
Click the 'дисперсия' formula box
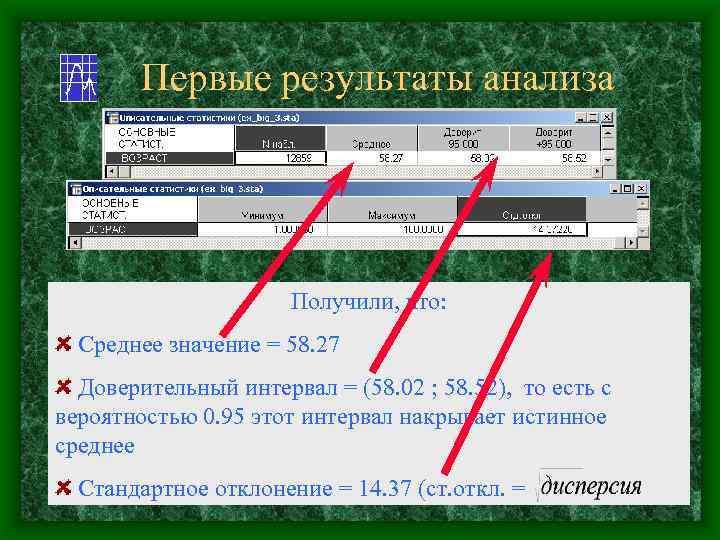pyautogui.click(x=591, y=486)
